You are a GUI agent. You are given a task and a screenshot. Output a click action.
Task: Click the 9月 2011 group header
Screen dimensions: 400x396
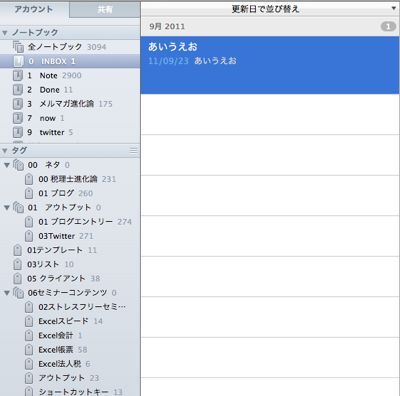pos(270,26)
